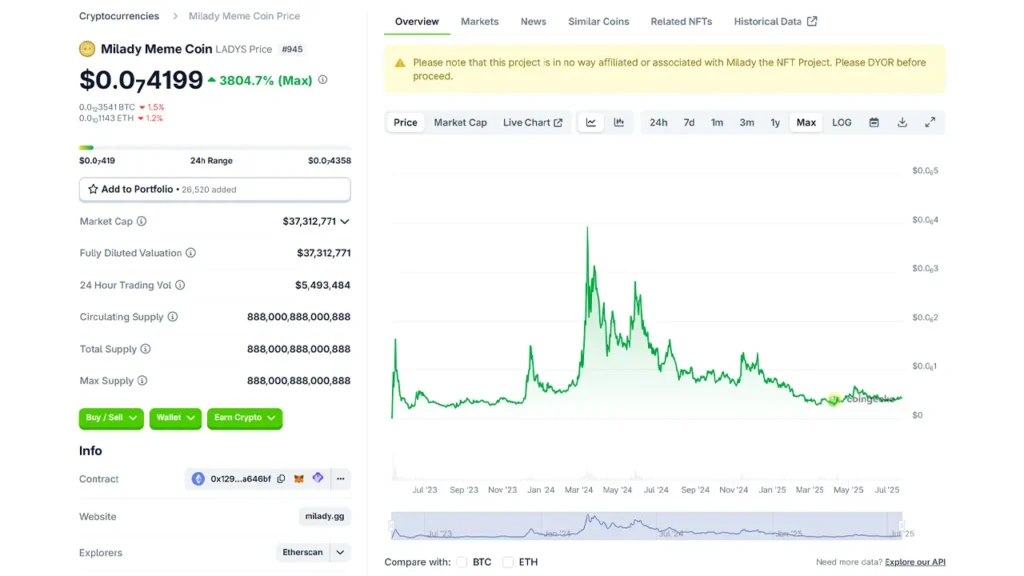Image resolution: width=1024 pixels, height=576 pixels.
Task: Add token to MetaMask fox icon
Action: (x=299, y=479)
